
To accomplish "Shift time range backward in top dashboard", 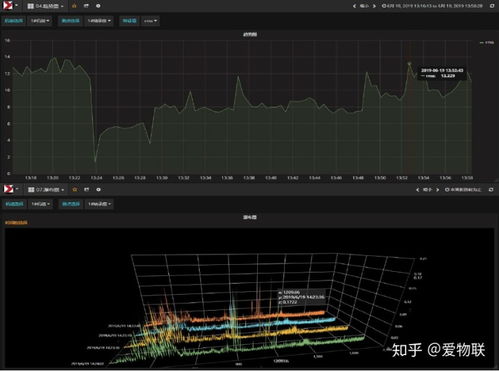I will (354, 6).
